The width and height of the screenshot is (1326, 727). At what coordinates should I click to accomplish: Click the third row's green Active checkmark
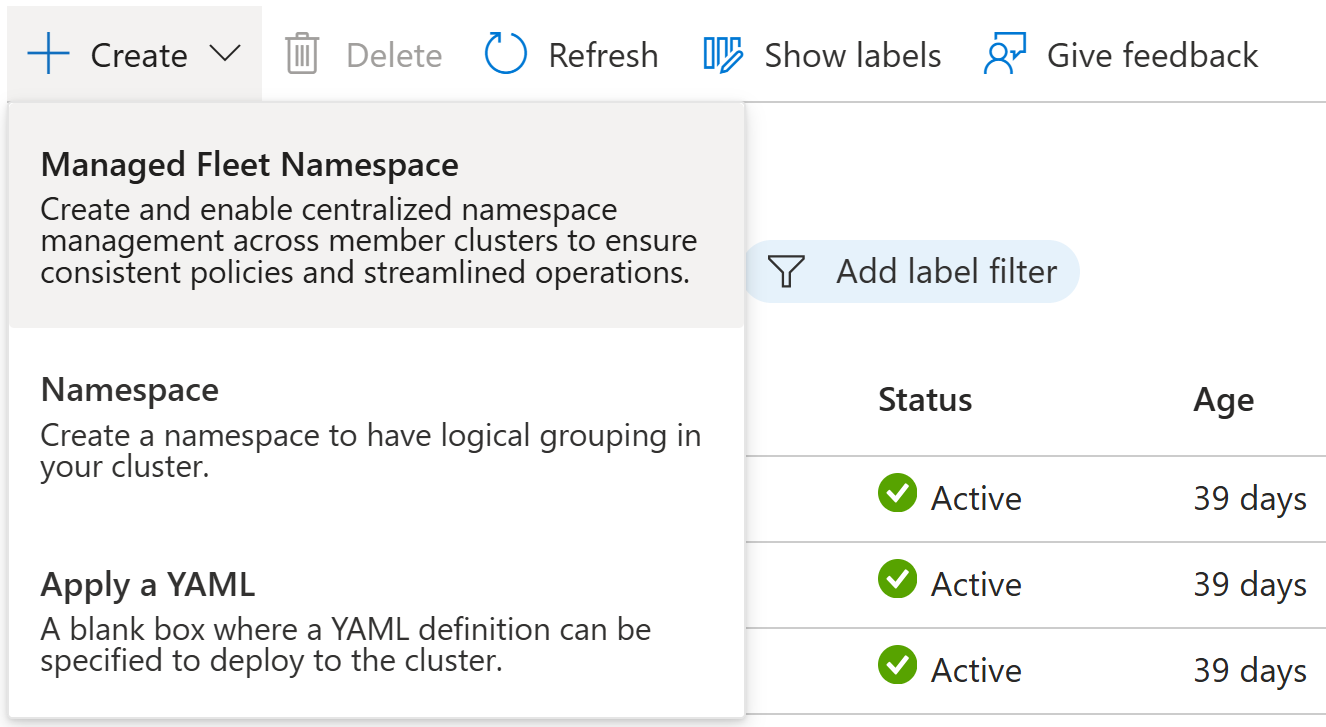[897, 665]
